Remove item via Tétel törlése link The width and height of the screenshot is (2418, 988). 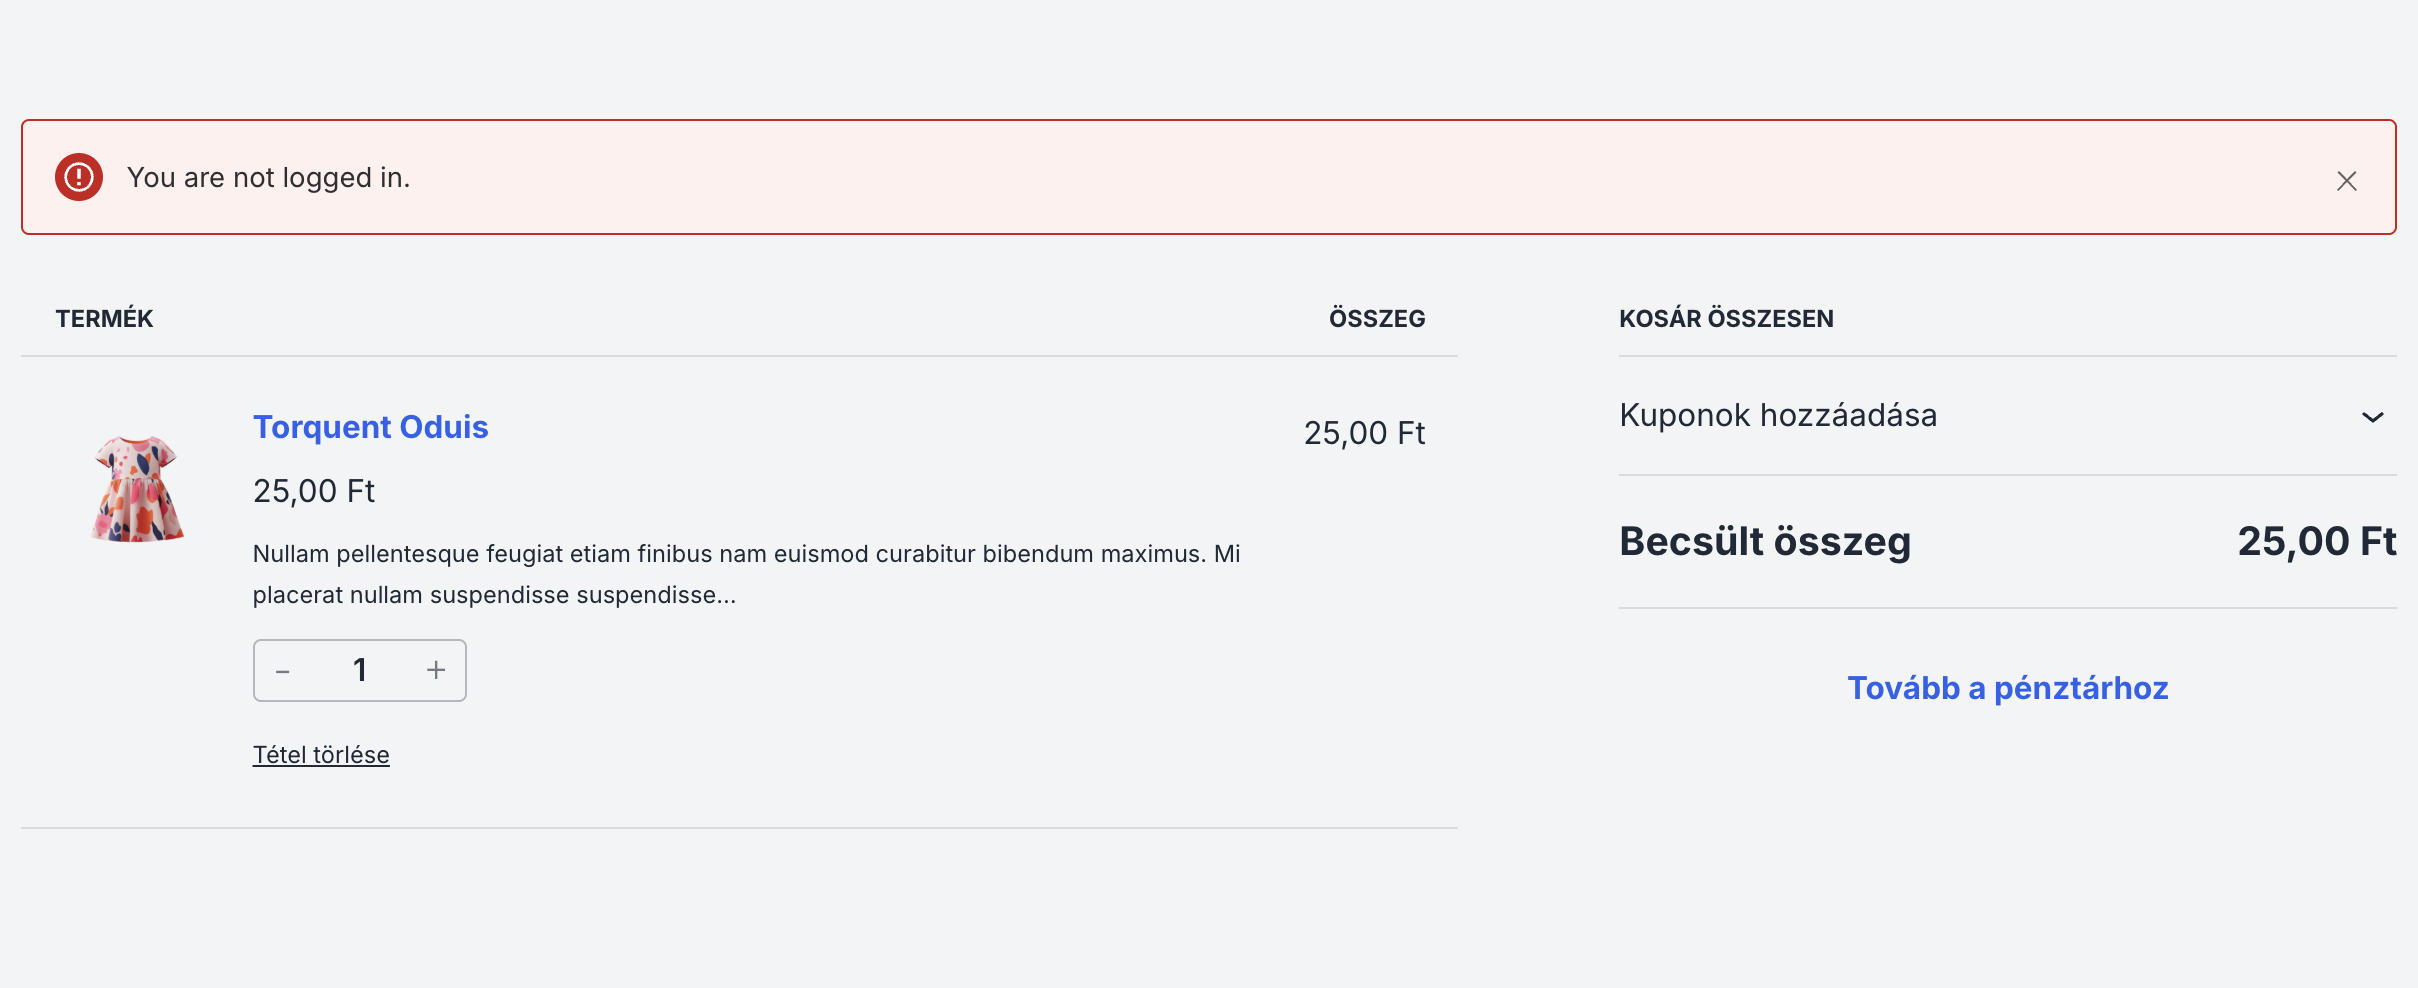coord(321,755)
